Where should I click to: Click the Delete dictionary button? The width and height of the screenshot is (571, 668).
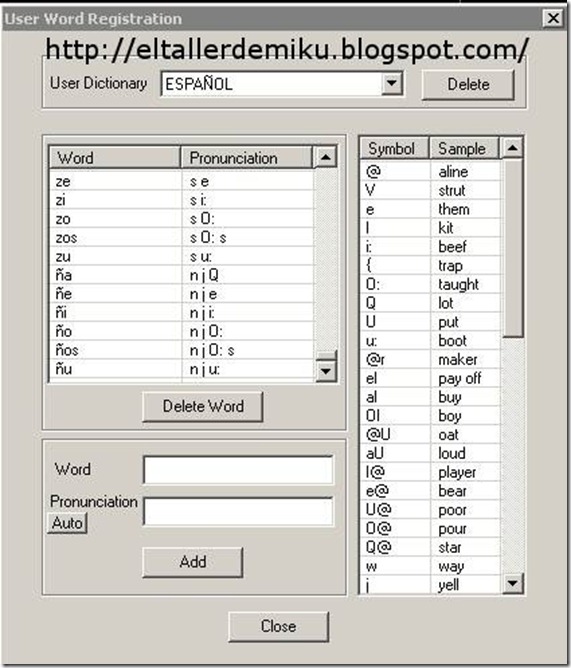(x=468, y=84)
